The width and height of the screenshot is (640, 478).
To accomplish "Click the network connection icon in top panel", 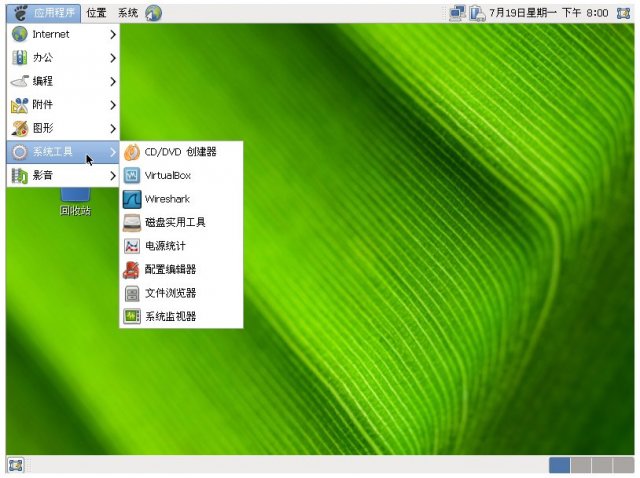I will [457, 13].
